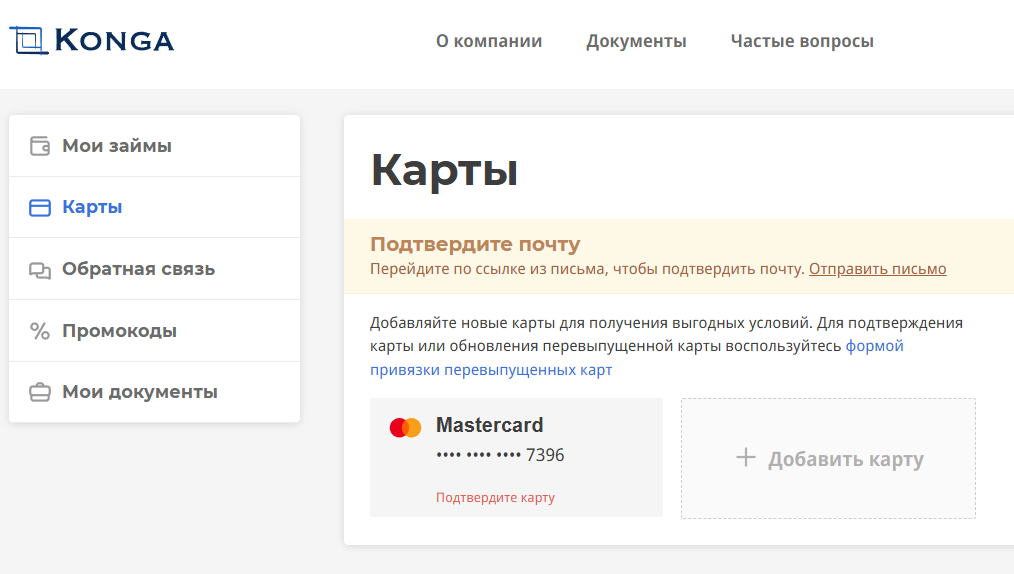Select the Mastercard ending in 7396 tile

point(516,457)
